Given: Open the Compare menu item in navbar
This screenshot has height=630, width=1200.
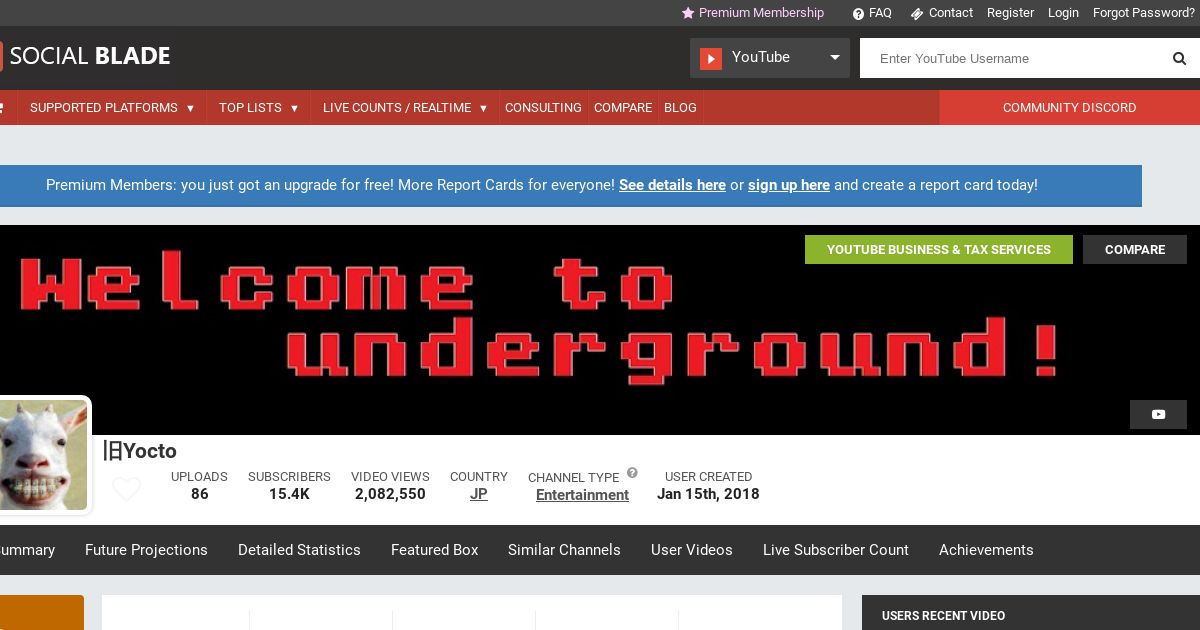Looking at the screenshot, I should pos(623,107).
